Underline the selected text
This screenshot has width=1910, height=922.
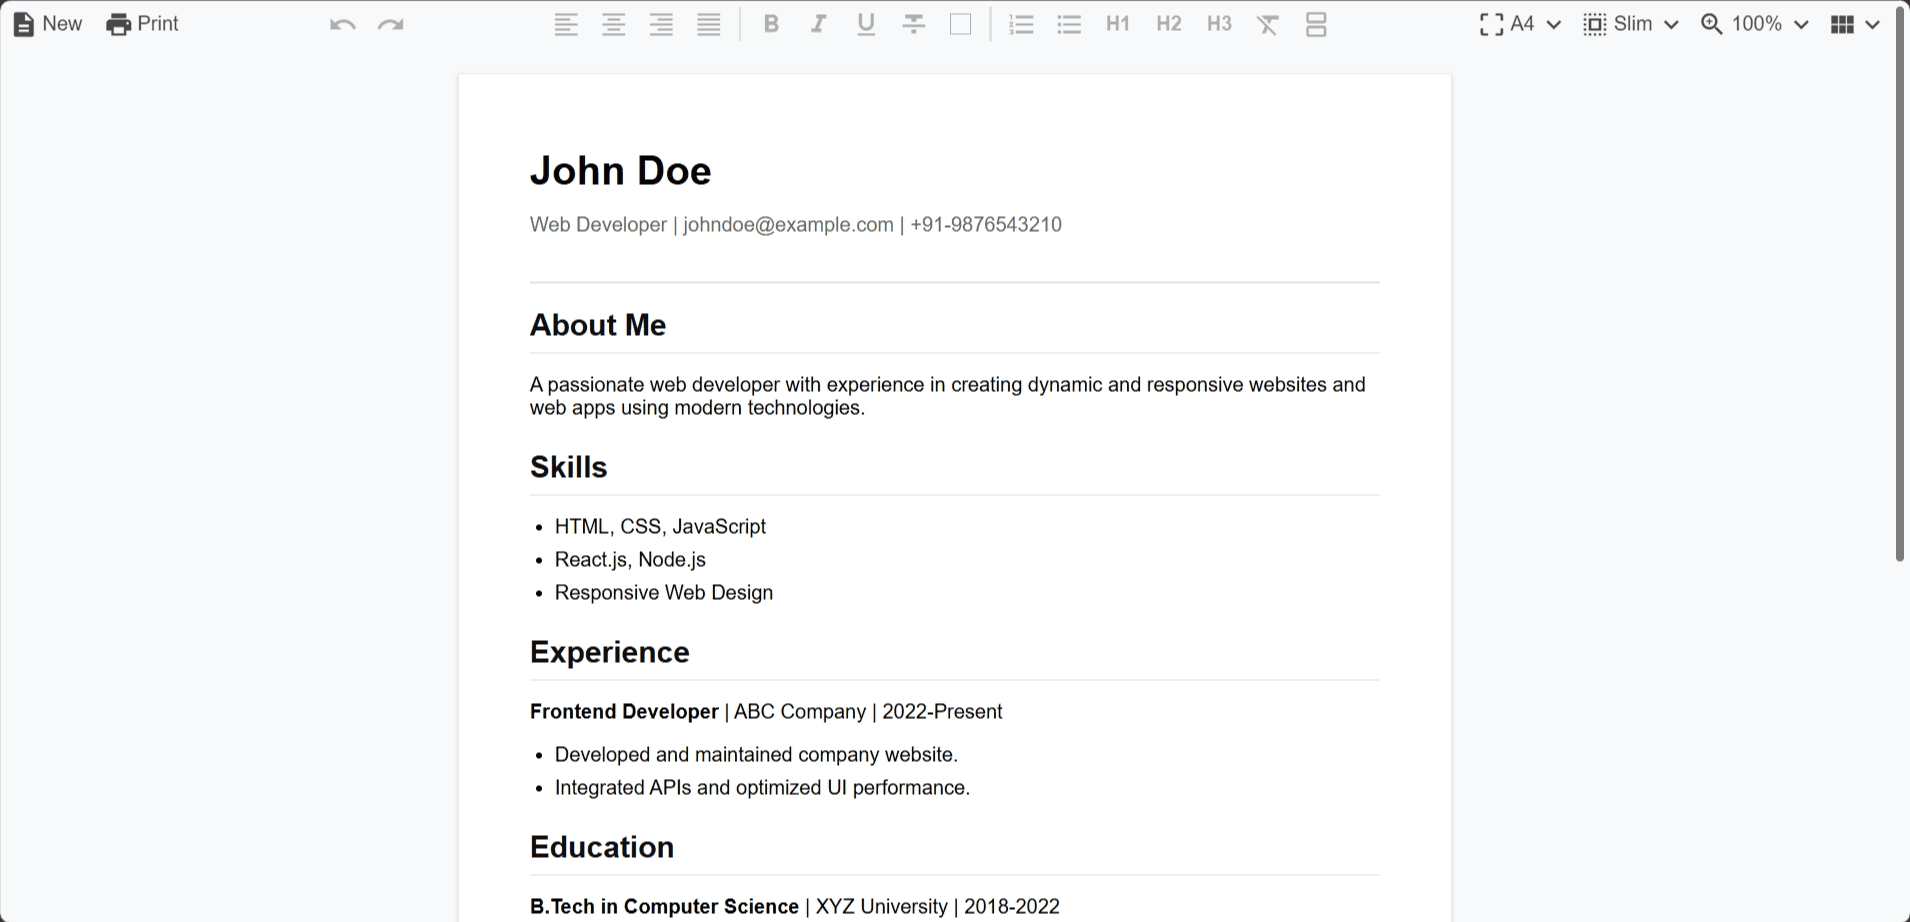[865, 23]
